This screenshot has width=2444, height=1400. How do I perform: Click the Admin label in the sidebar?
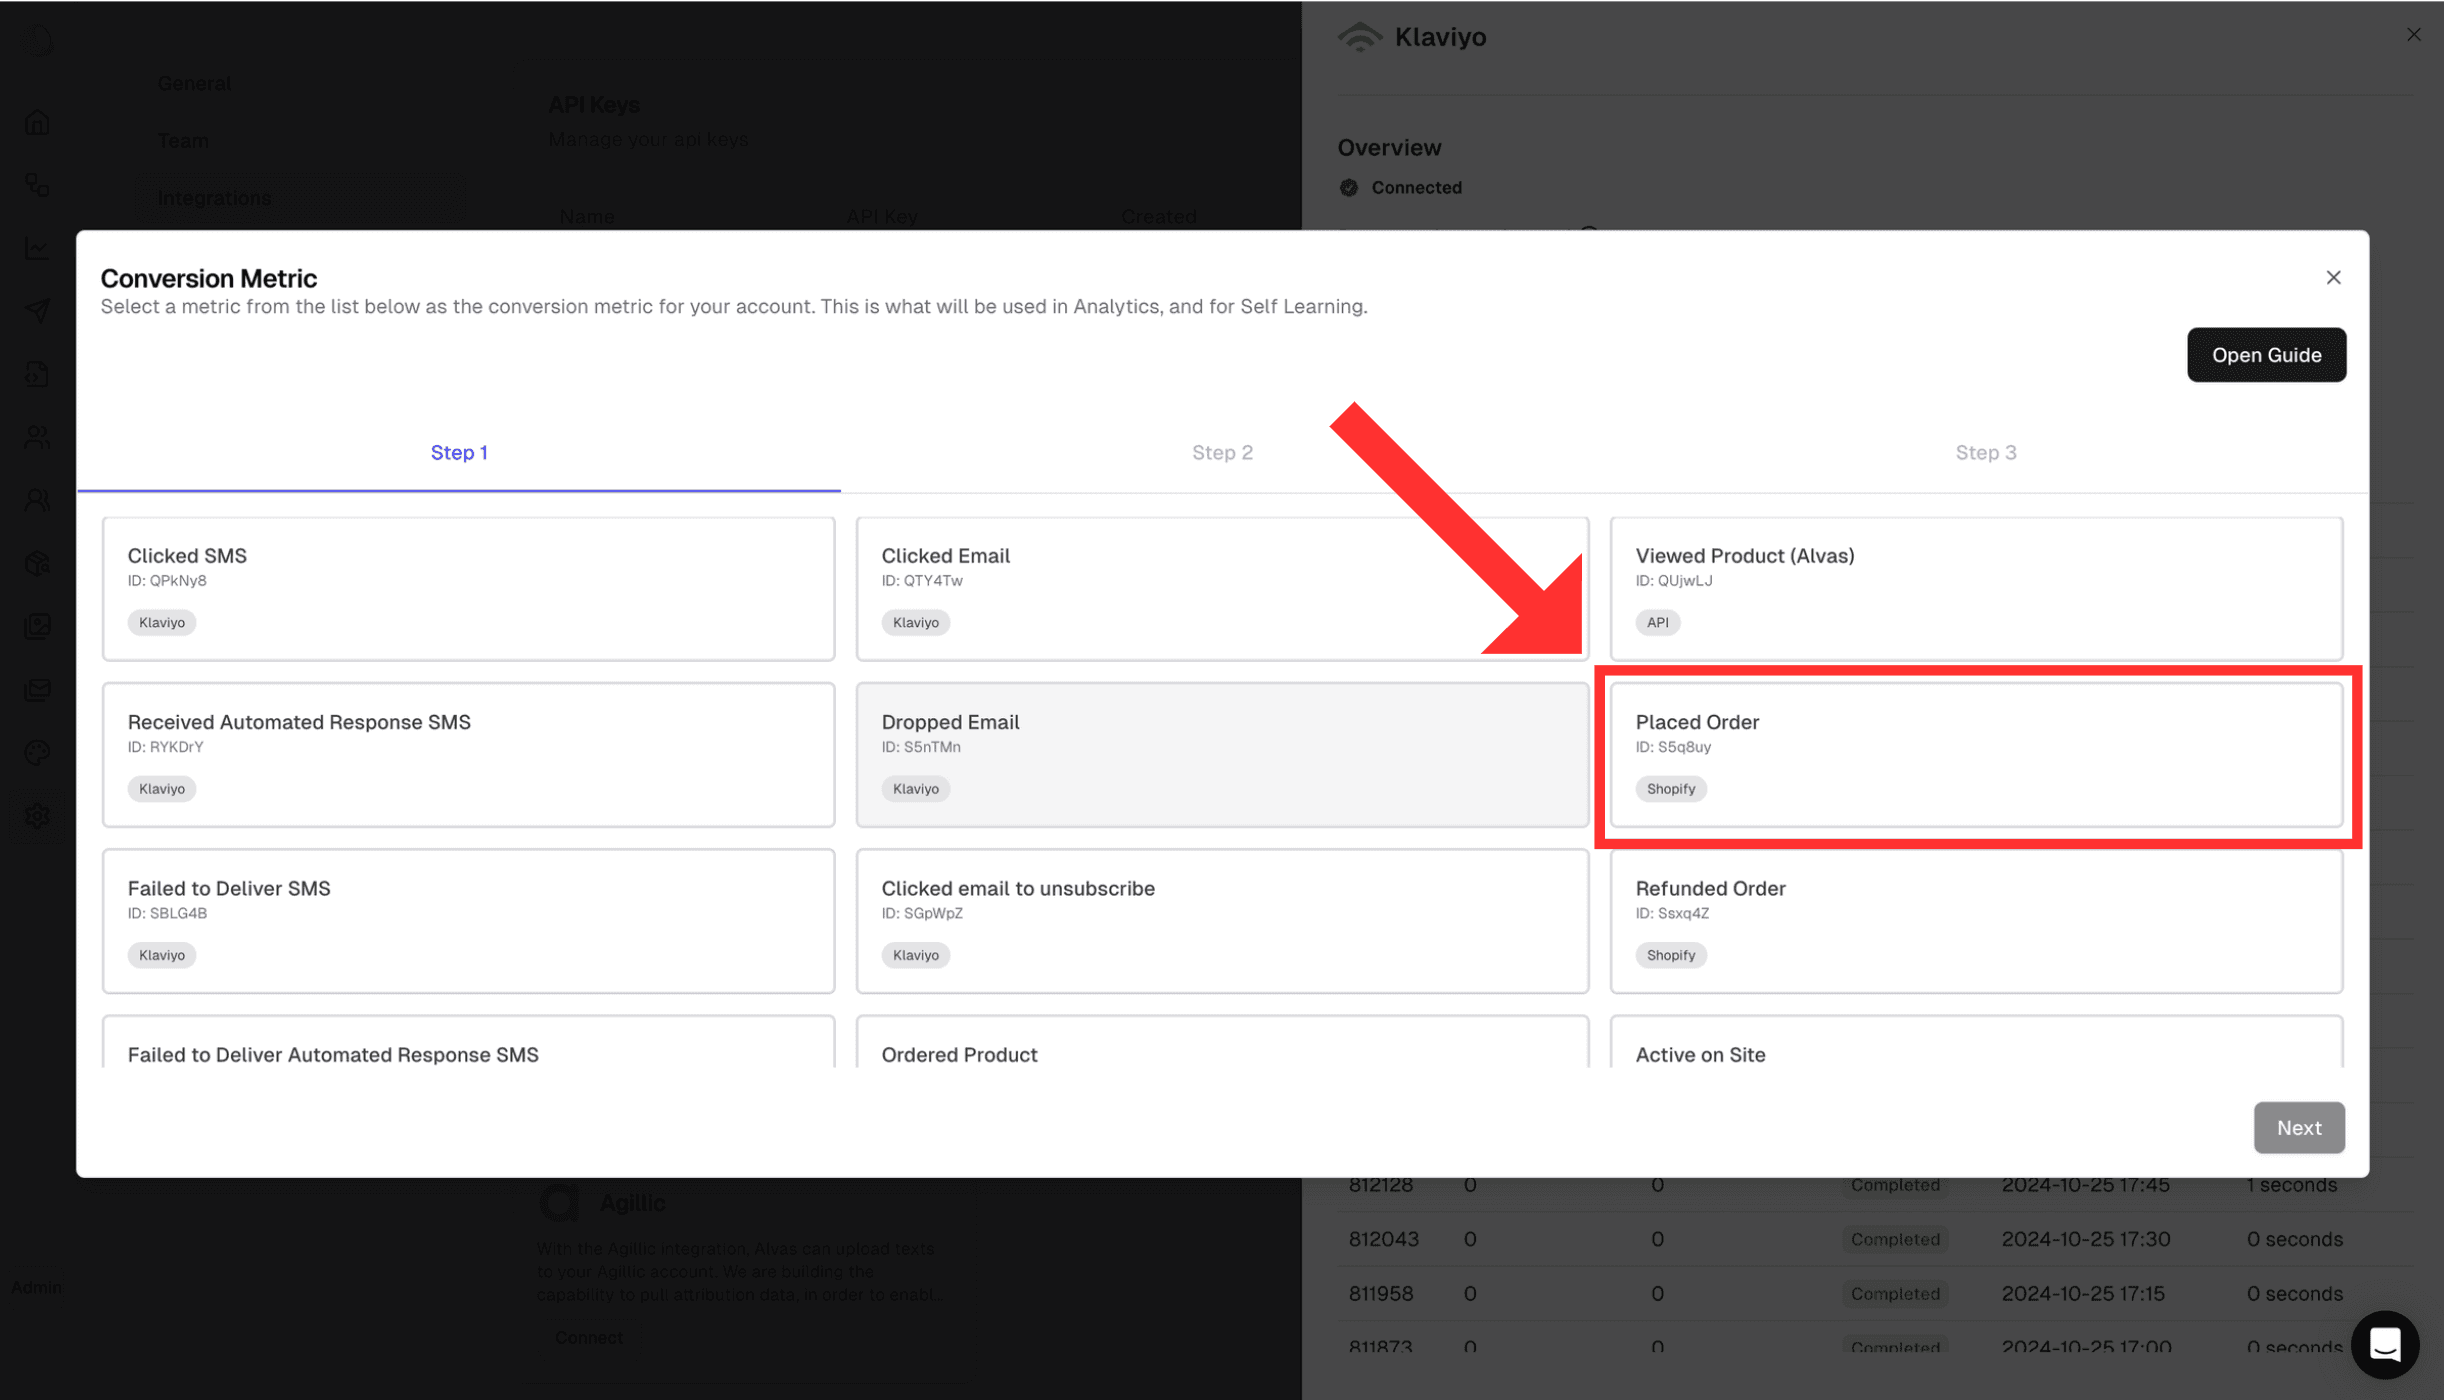coord(36,1287)
